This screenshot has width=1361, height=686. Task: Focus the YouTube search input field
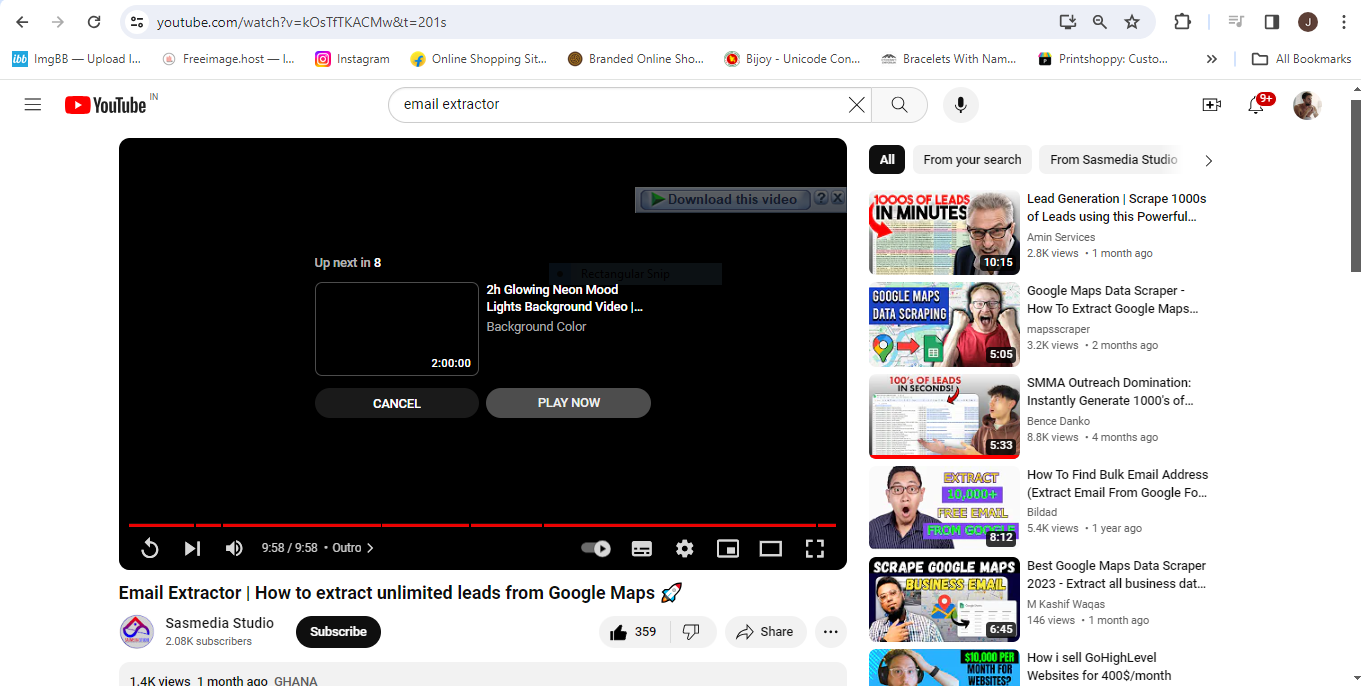[620, 104]
